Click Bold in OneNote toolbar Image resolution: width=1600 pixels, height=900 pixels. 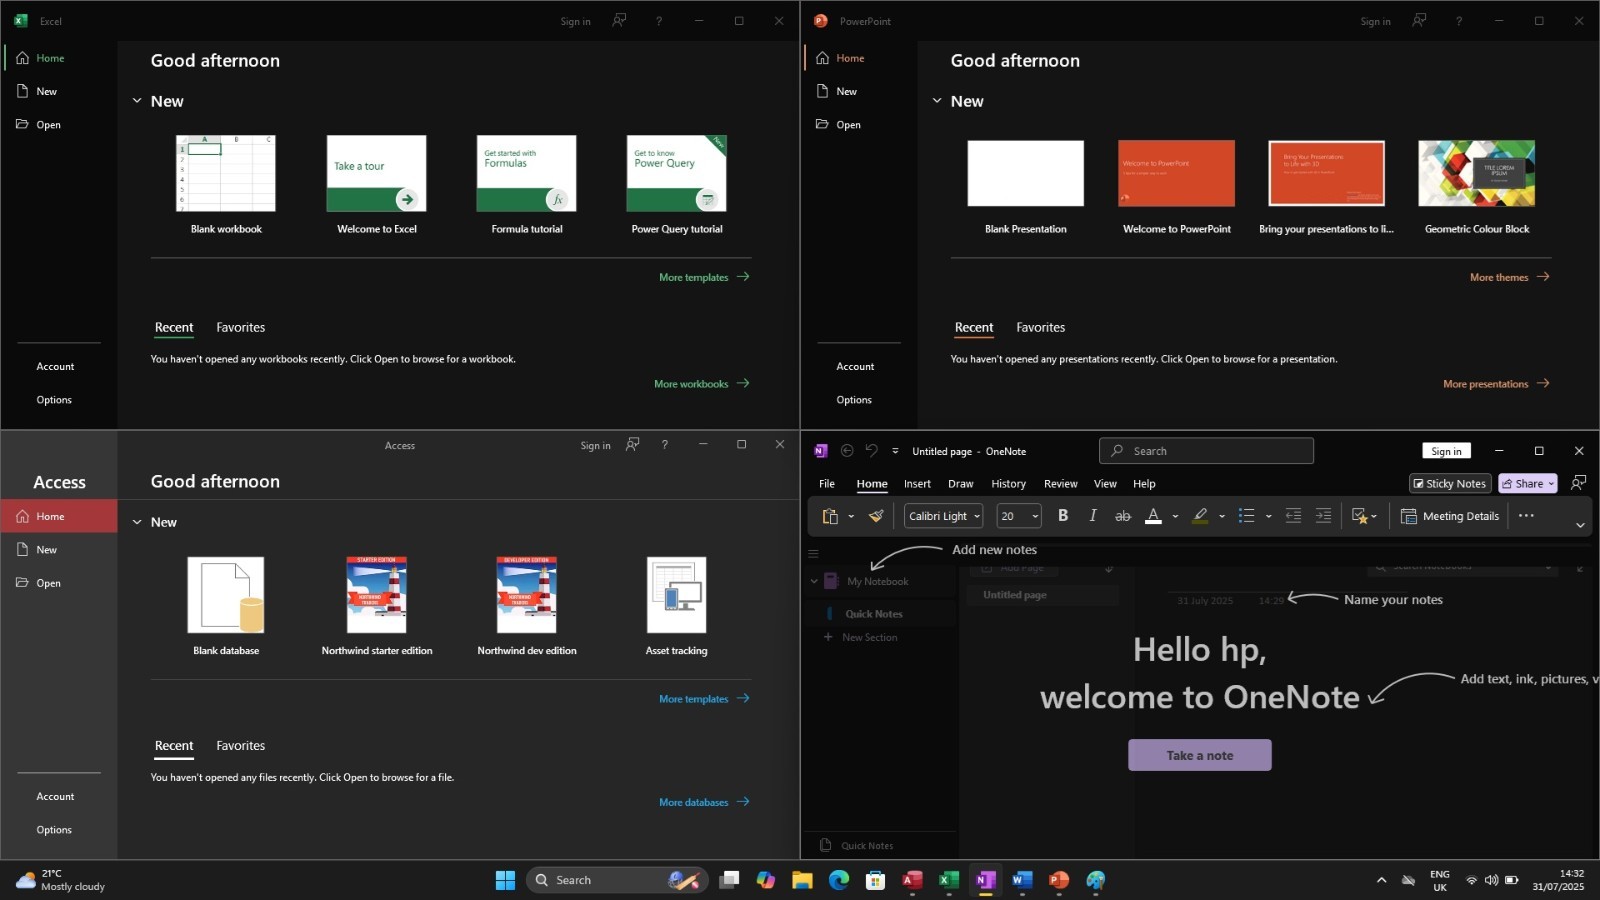coord(1063,516)
